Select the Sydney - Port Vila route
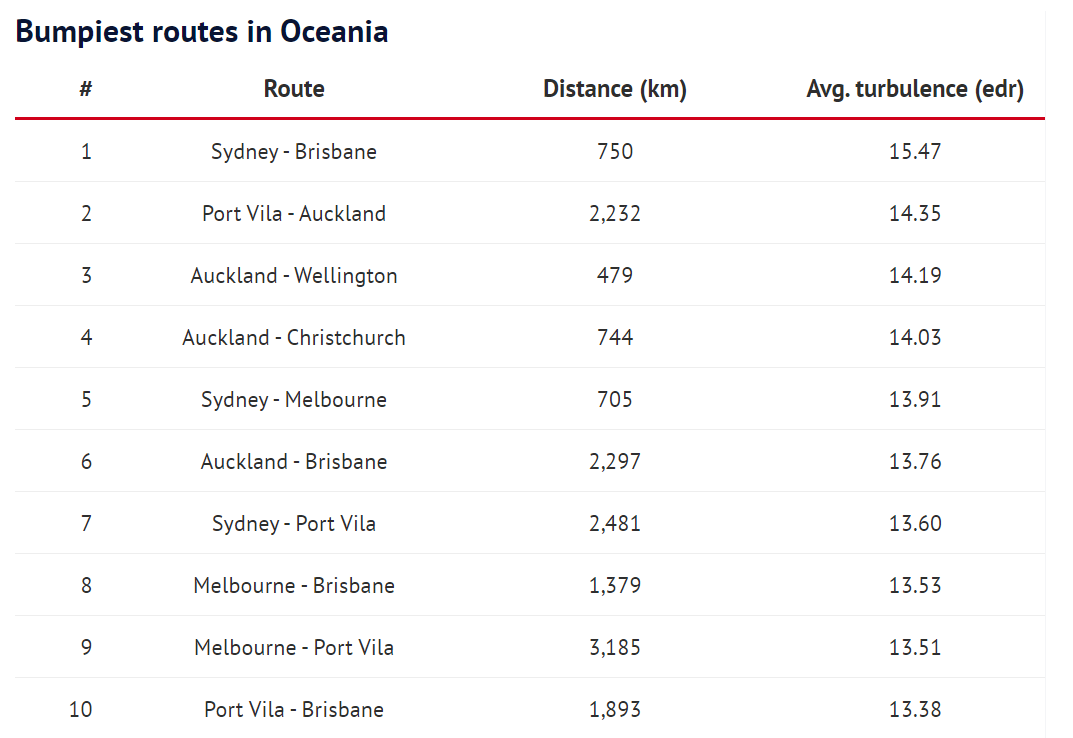Screen dimensions: 1073x738 (x=294, y=524)
